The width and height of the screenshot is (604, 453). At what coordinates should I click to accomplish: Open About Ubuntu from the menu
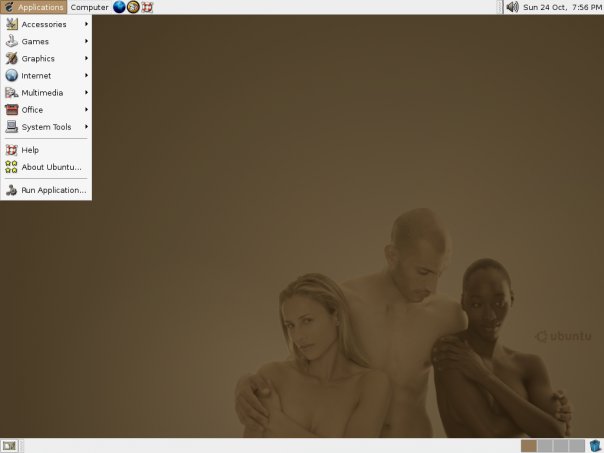(x=50, y=167)
